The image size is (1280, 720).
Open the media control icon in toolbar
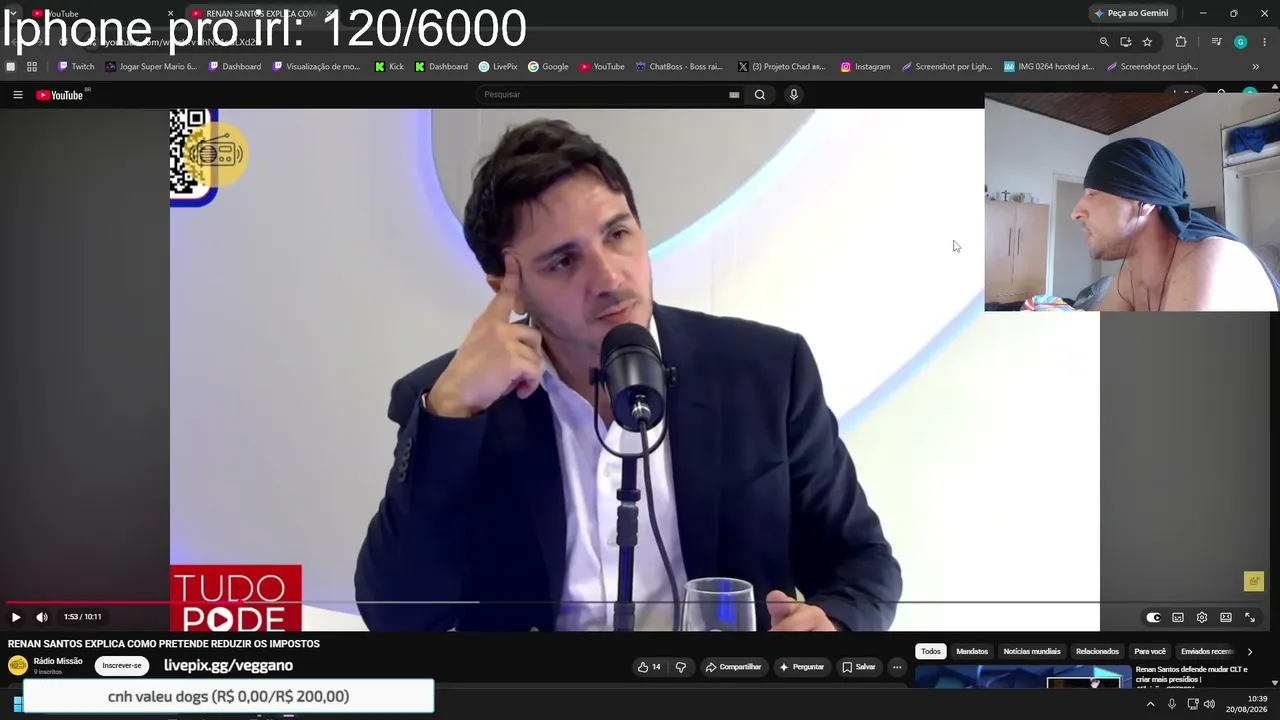[x=1216, y=42]
